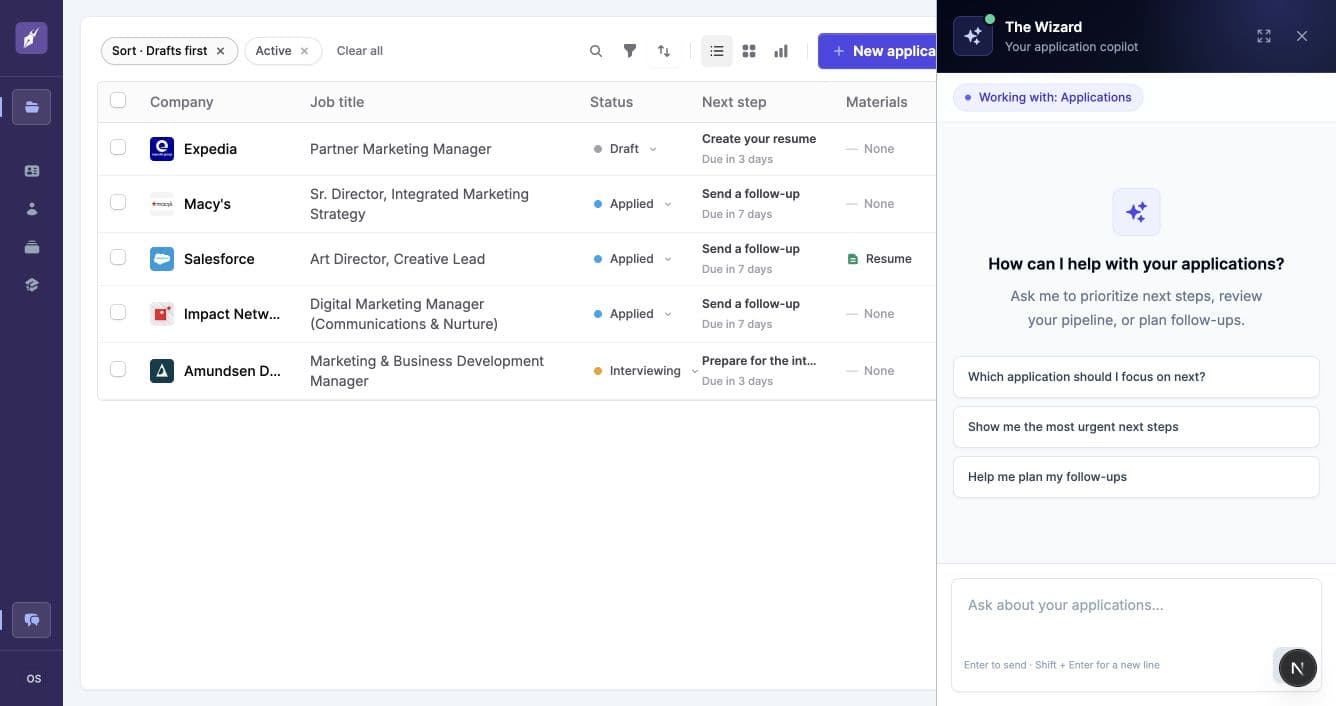Open Salesforce Applied status dropdown
This screenshot has height=706, width=1336.
(x=632, y=259)
